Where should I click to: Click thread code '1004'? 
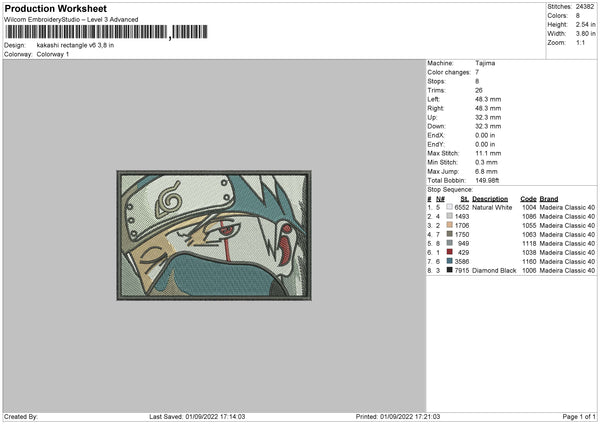529,207
